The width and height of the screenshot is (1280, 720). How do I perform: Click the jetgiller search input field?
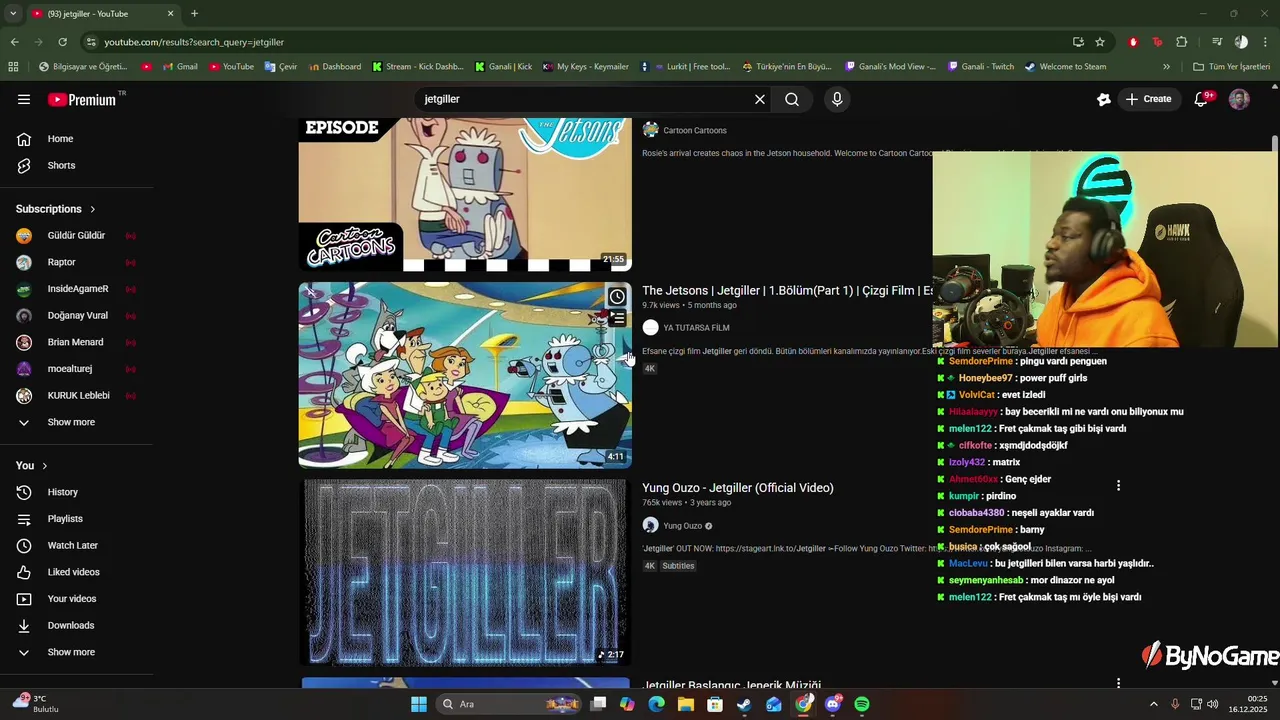pos(585,99)
